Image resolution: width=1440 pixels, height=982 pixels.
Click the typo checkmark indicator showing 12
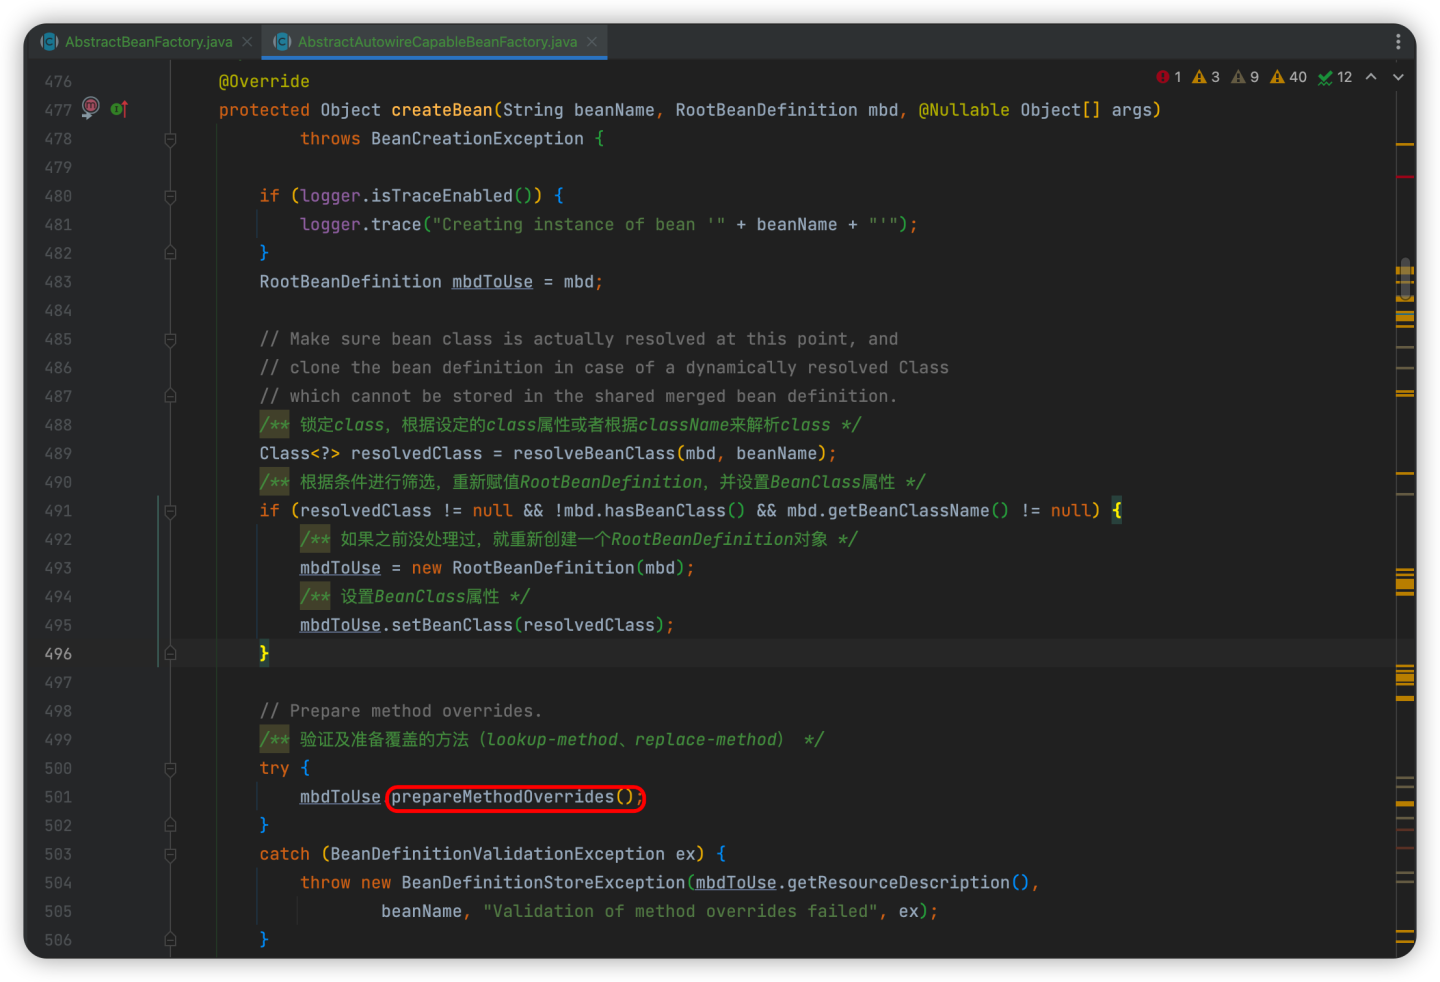1334,77
